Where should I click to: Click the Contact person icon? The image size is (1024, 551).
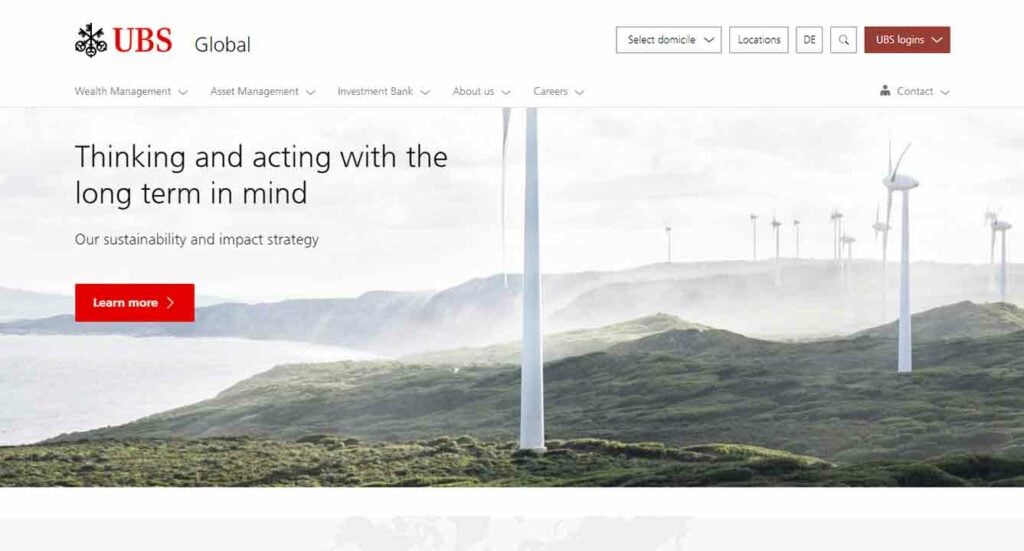tap(885, 91)
